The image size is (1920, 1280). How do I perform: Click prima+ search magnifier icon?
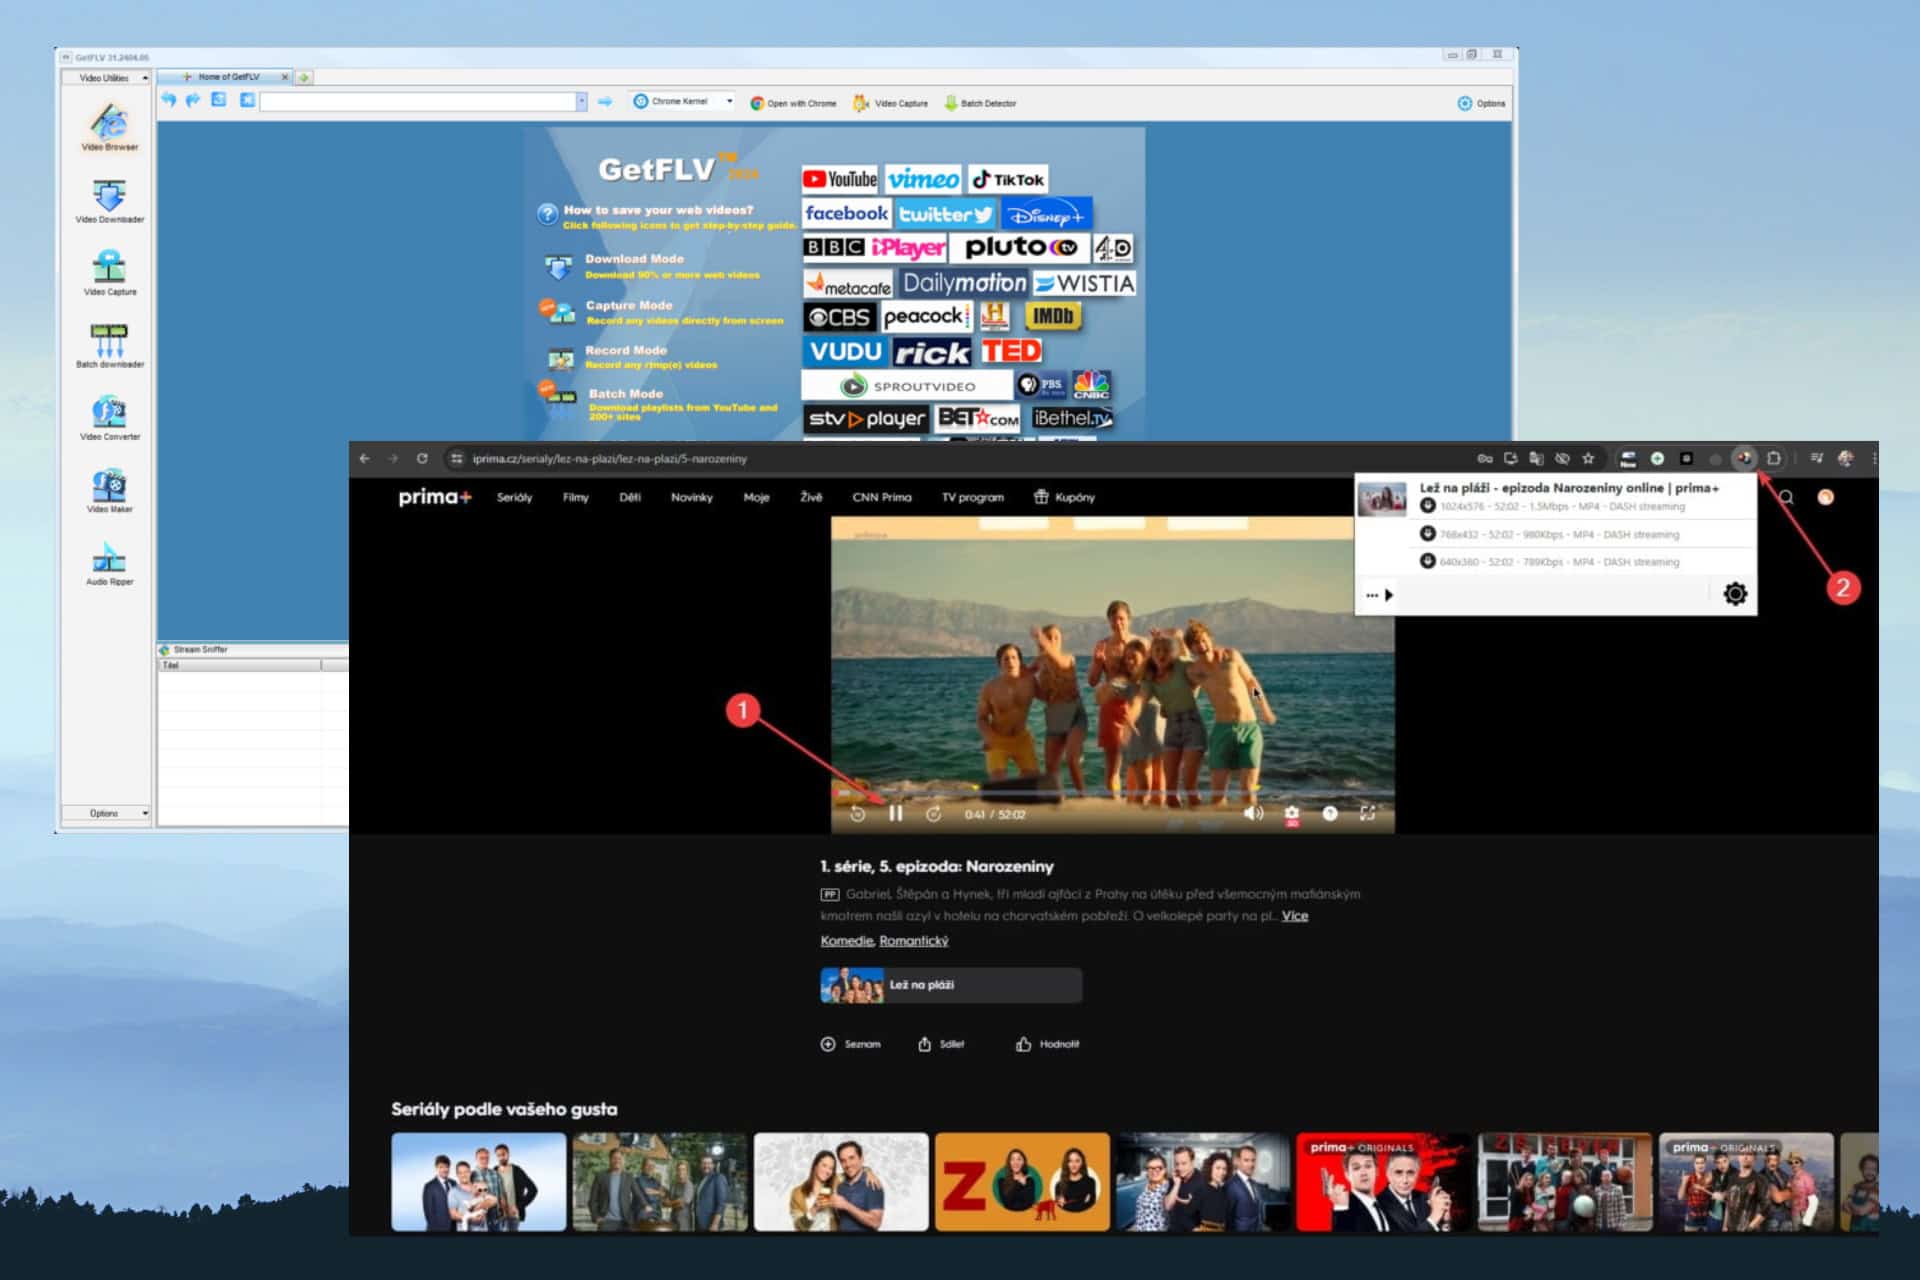[1786, 497]
